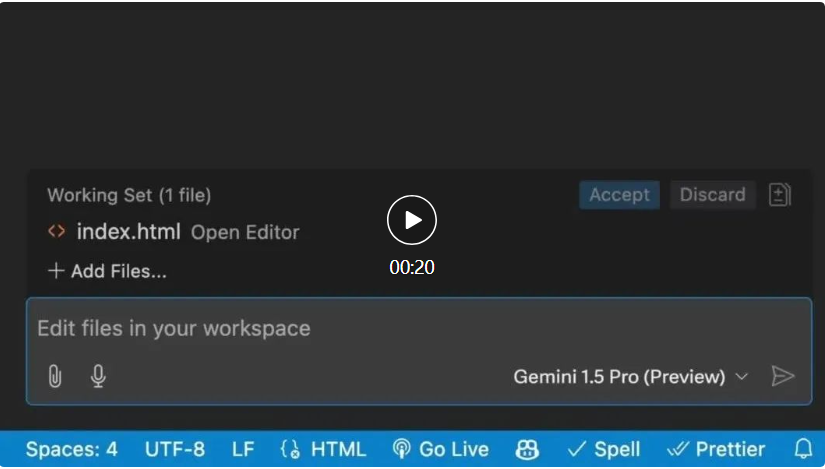Select the UTF-8 encoding indicator
The height and width of the screenshot is (469, 825).
click(x=175, y=449)
